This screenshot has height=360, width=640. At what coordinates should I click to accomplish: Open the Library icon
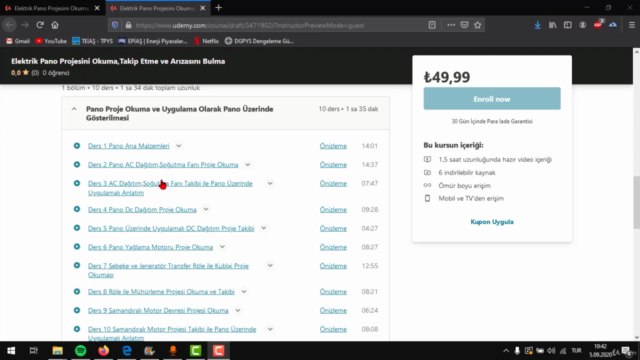[553, 25]
